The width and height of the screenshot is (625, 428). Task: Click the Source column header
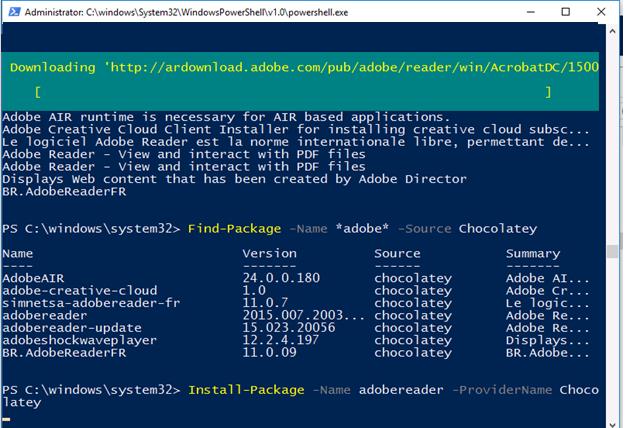pyautogui.click(x=397, y=253)
